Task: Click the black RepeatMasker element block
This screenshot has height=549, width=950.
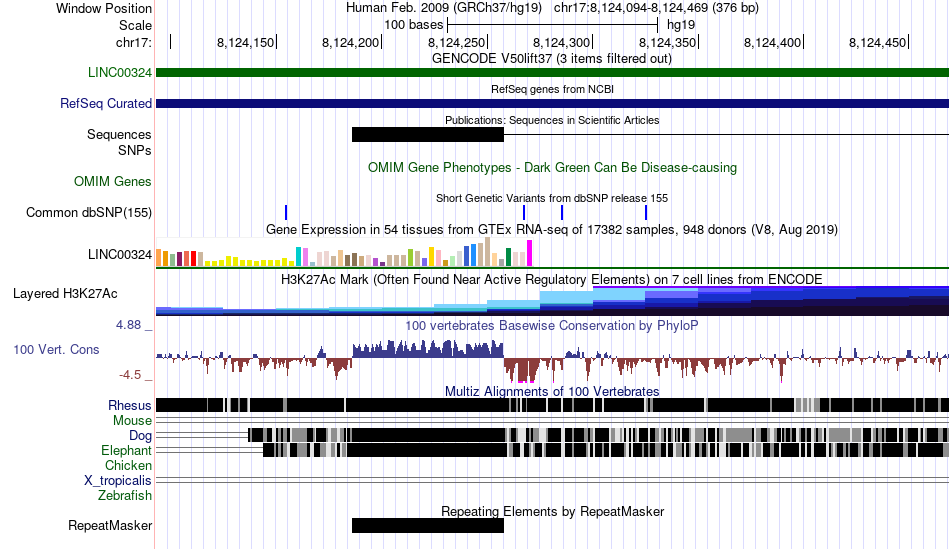Action: point(428,525)
